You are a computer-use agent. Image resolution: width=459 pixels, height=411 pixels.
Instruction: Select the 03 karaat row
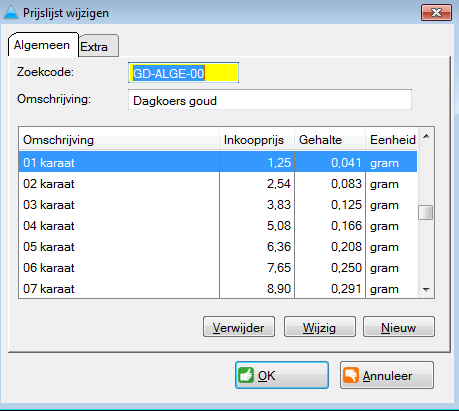[x=218, y=205]
